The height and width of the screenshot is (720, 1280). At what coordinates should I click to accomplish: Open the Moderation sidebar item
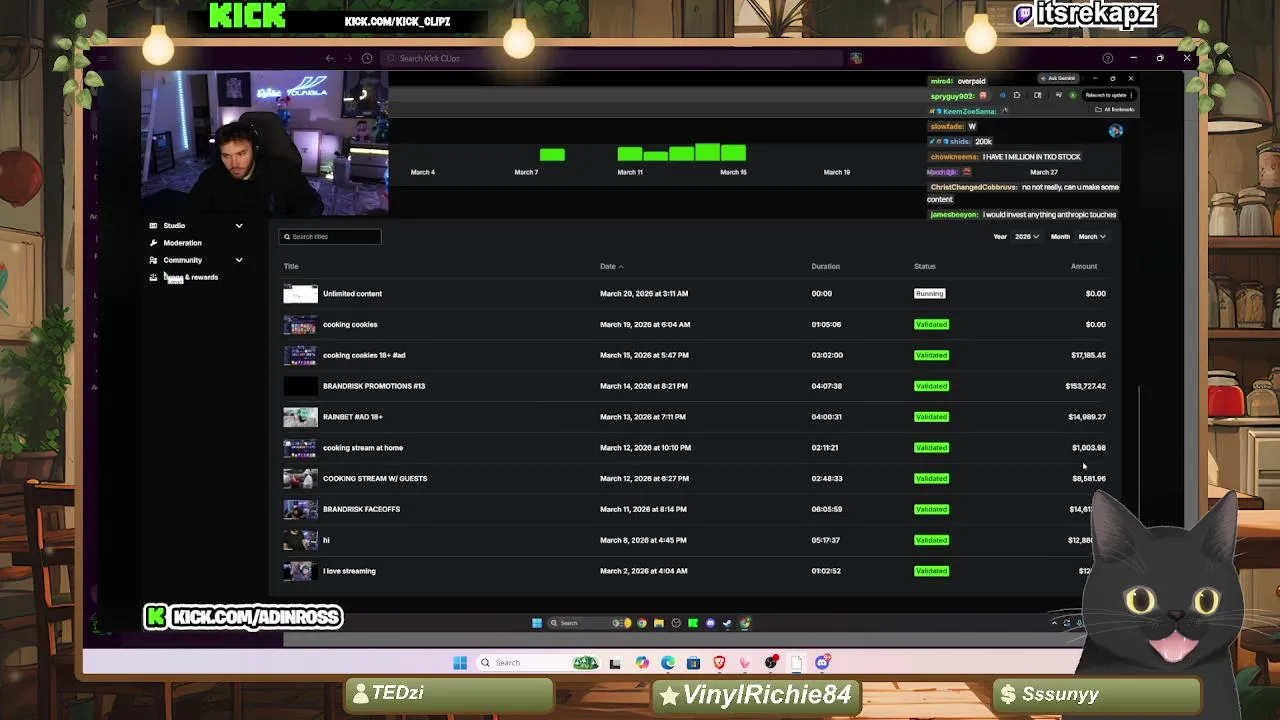pos(182,243)
